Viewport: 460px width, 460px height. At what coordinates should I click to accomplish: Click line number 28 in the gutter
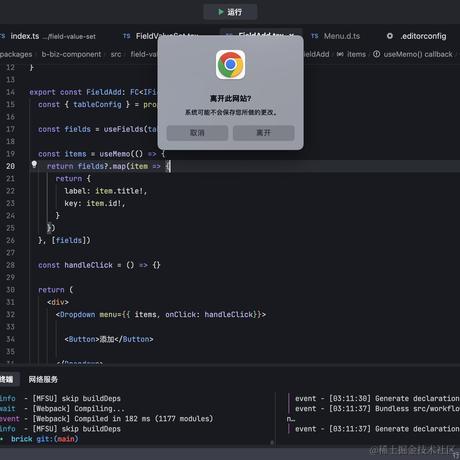coord(10,265)
